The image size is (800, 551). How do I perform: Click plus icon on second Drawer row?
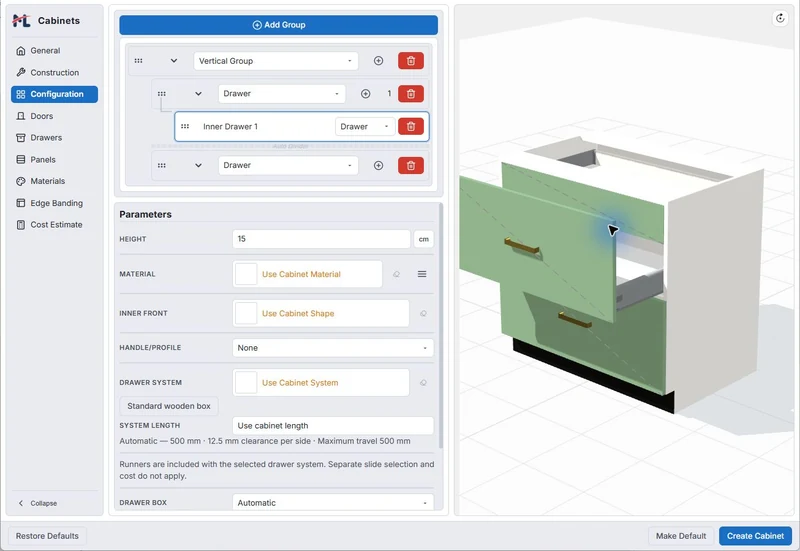[379, 165]
